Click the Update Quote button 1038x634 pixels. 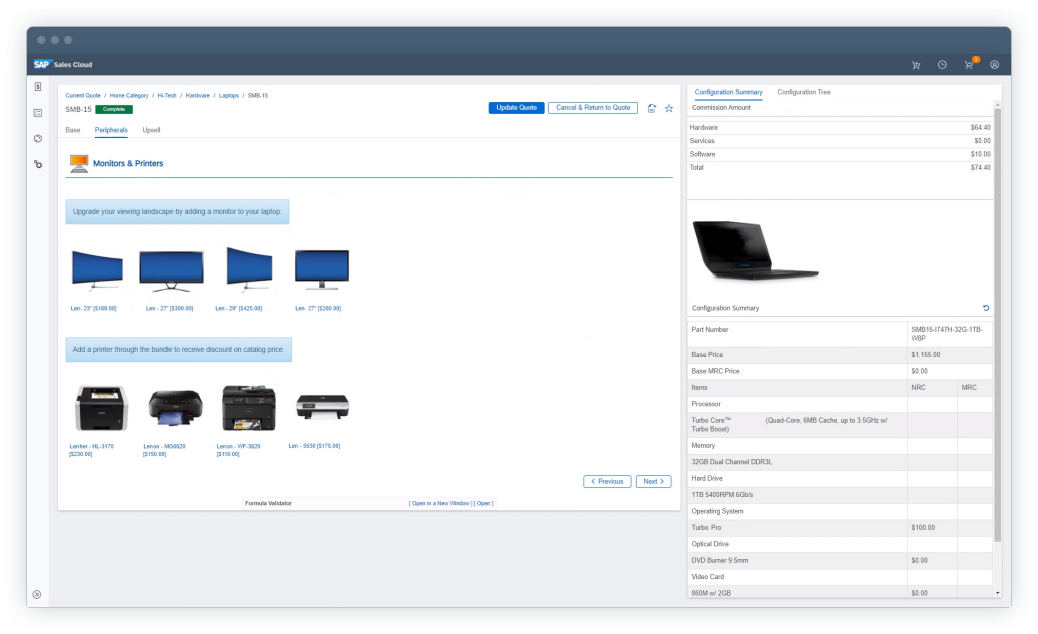point(516,108)
